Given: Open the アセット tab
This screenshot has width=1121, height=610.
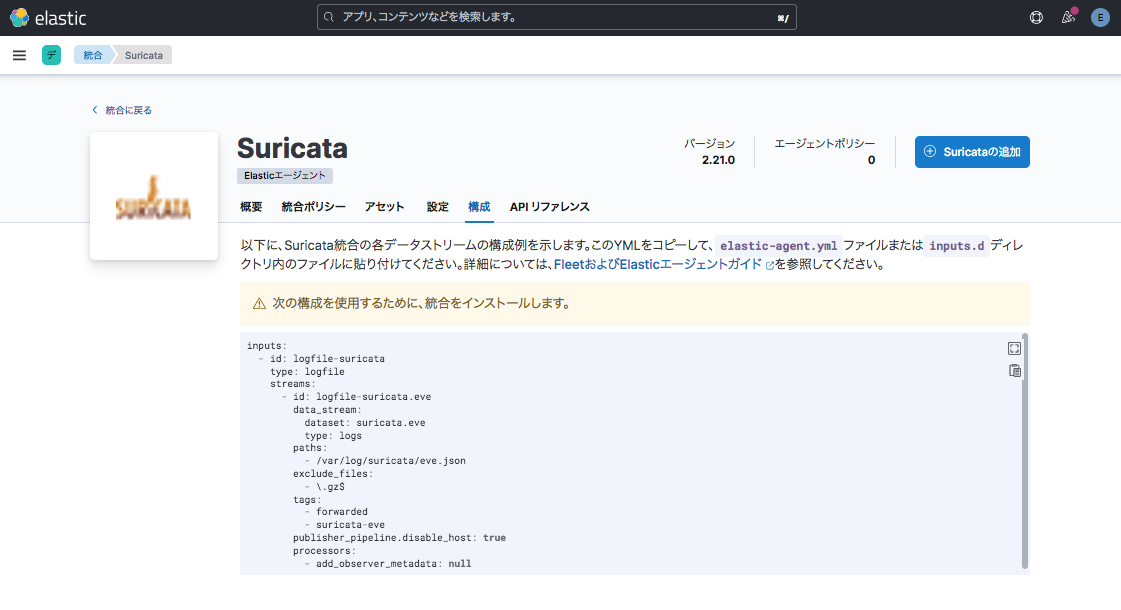Looking at the screenshot, I should pos(385,207).
